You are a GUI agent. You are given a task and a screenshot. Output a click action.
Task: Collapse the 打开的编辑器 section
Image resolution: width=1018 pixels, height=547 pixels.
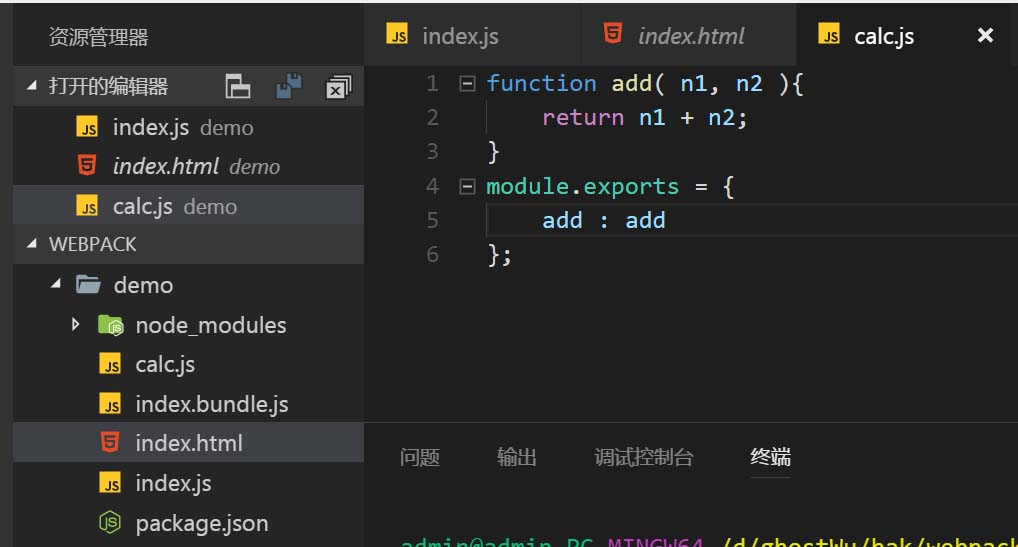[x=31, y=86]
